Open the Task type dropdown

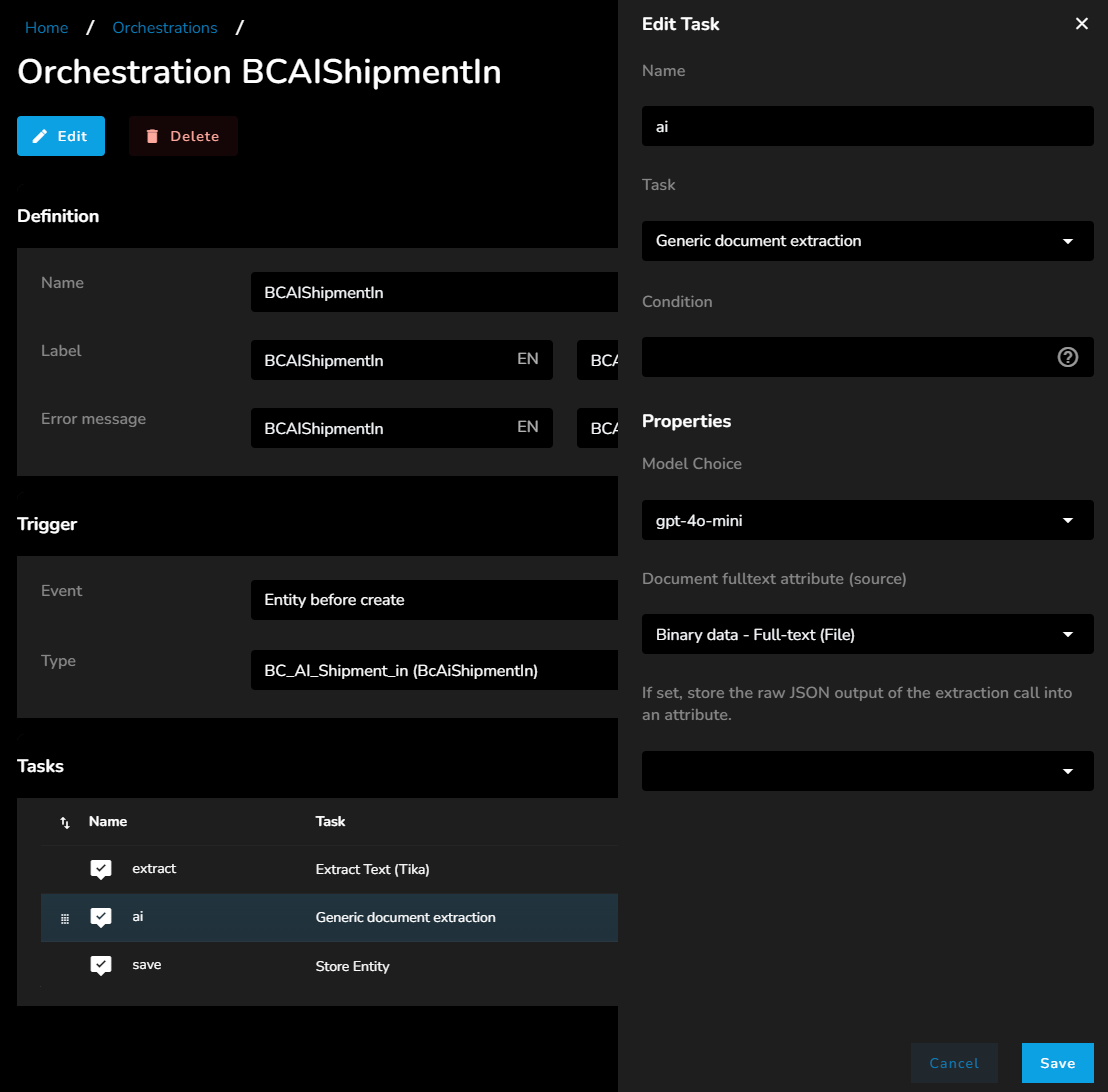866,241
